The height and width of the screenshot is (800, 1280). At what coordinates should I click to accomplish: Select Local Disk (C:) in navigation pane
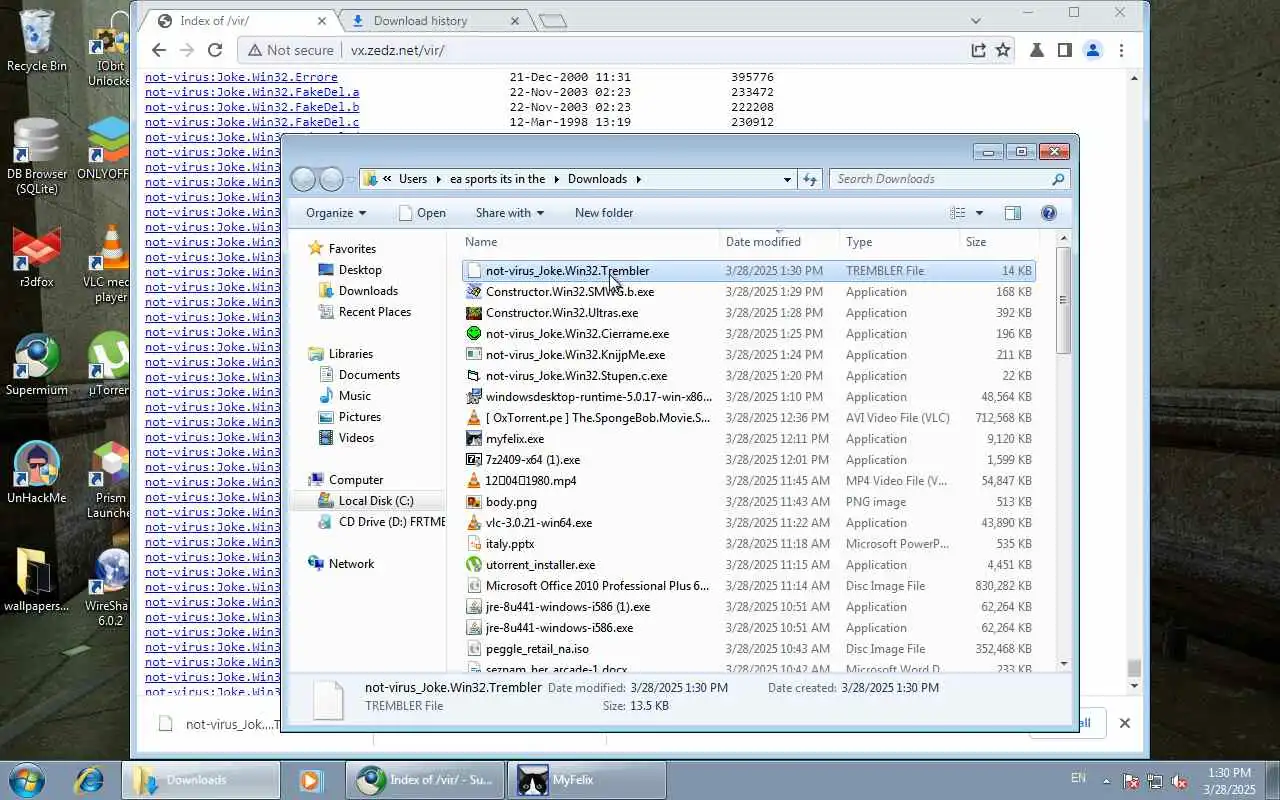(x=375, y=501)
